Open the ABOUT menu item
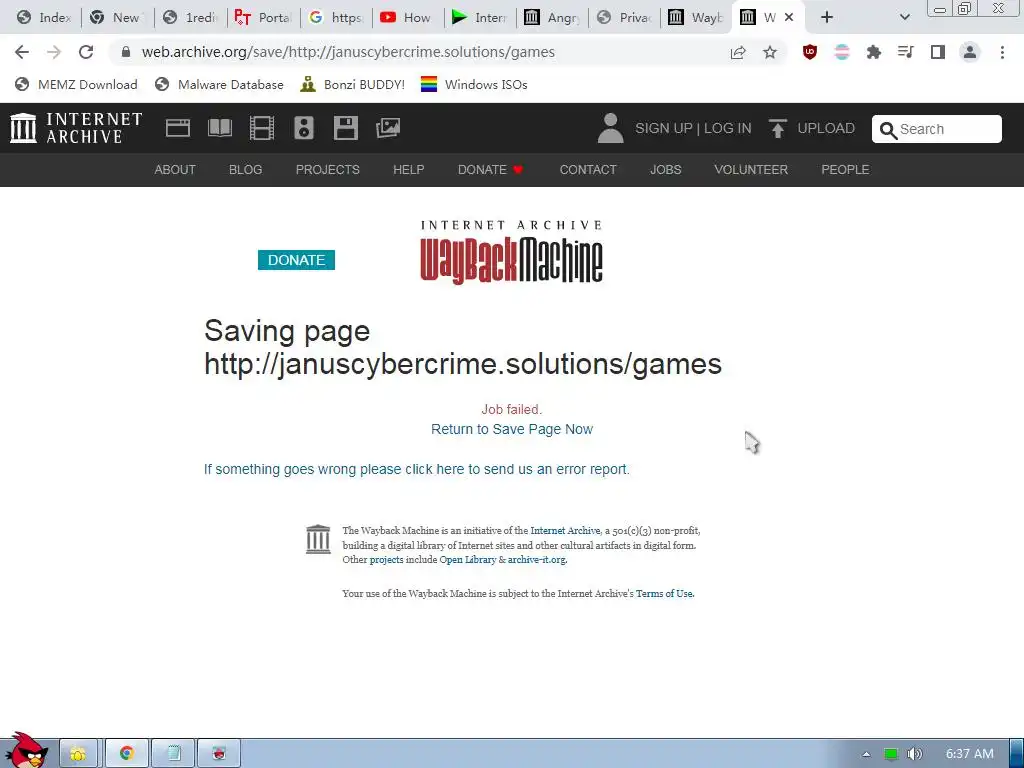Viewport: 1024px width, 768px height. point(175,170)
